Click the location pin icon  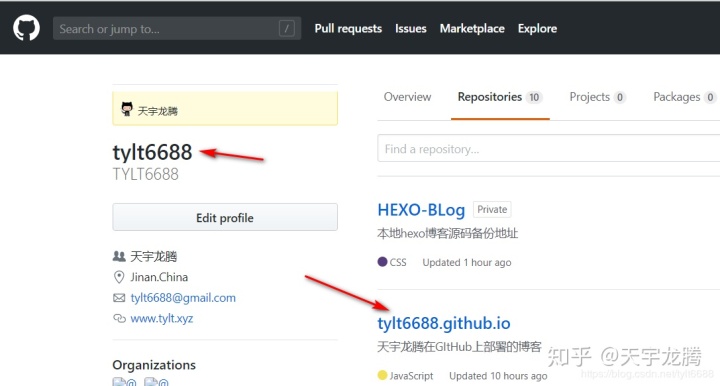pos(119,277)
